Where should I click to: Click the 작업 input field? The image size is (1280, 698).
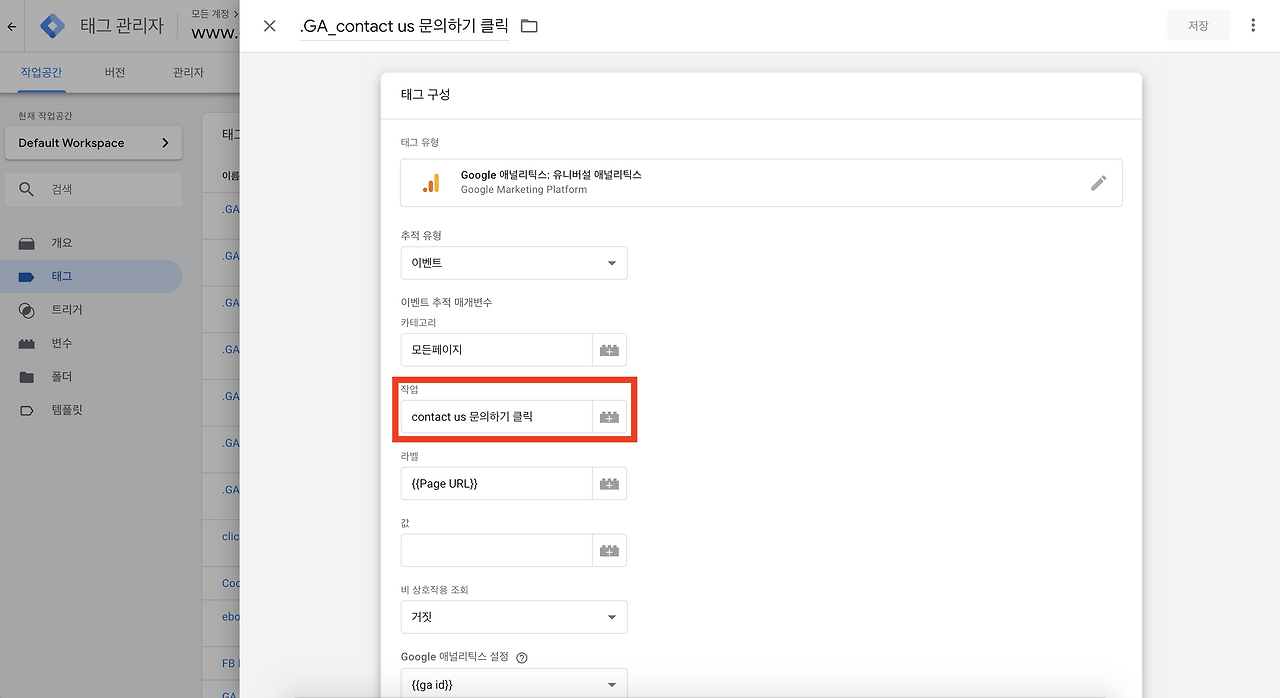tap(497, 417)
